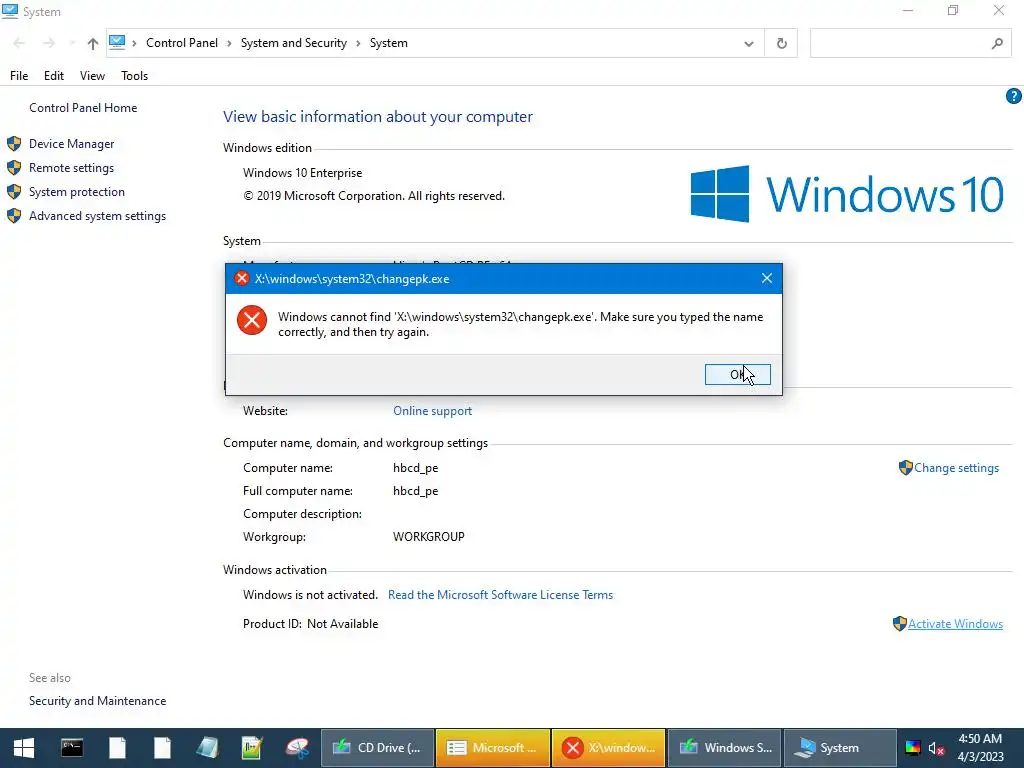
Task: Open the File menu
Action: (19, 76)
